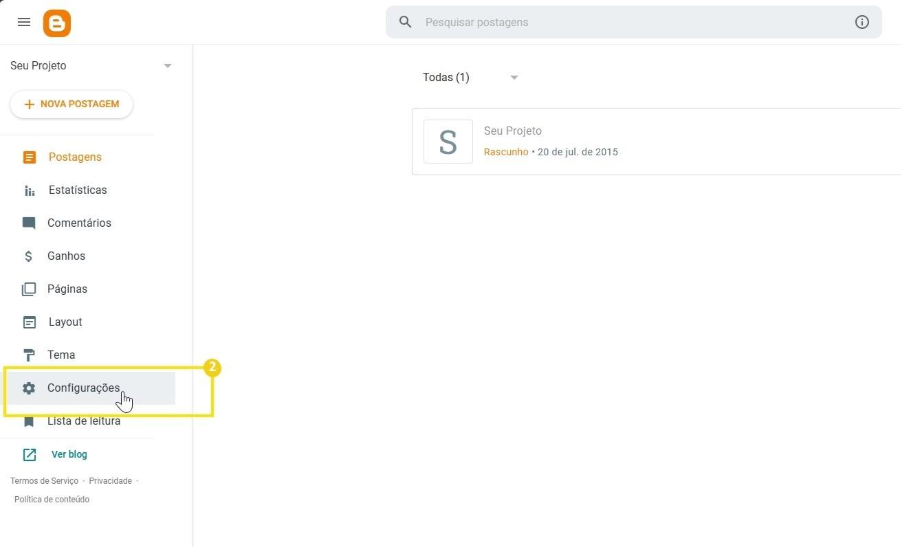This screenshot has width=901, height=547.
Task: Open the Ver blog link
Action: 69,454
